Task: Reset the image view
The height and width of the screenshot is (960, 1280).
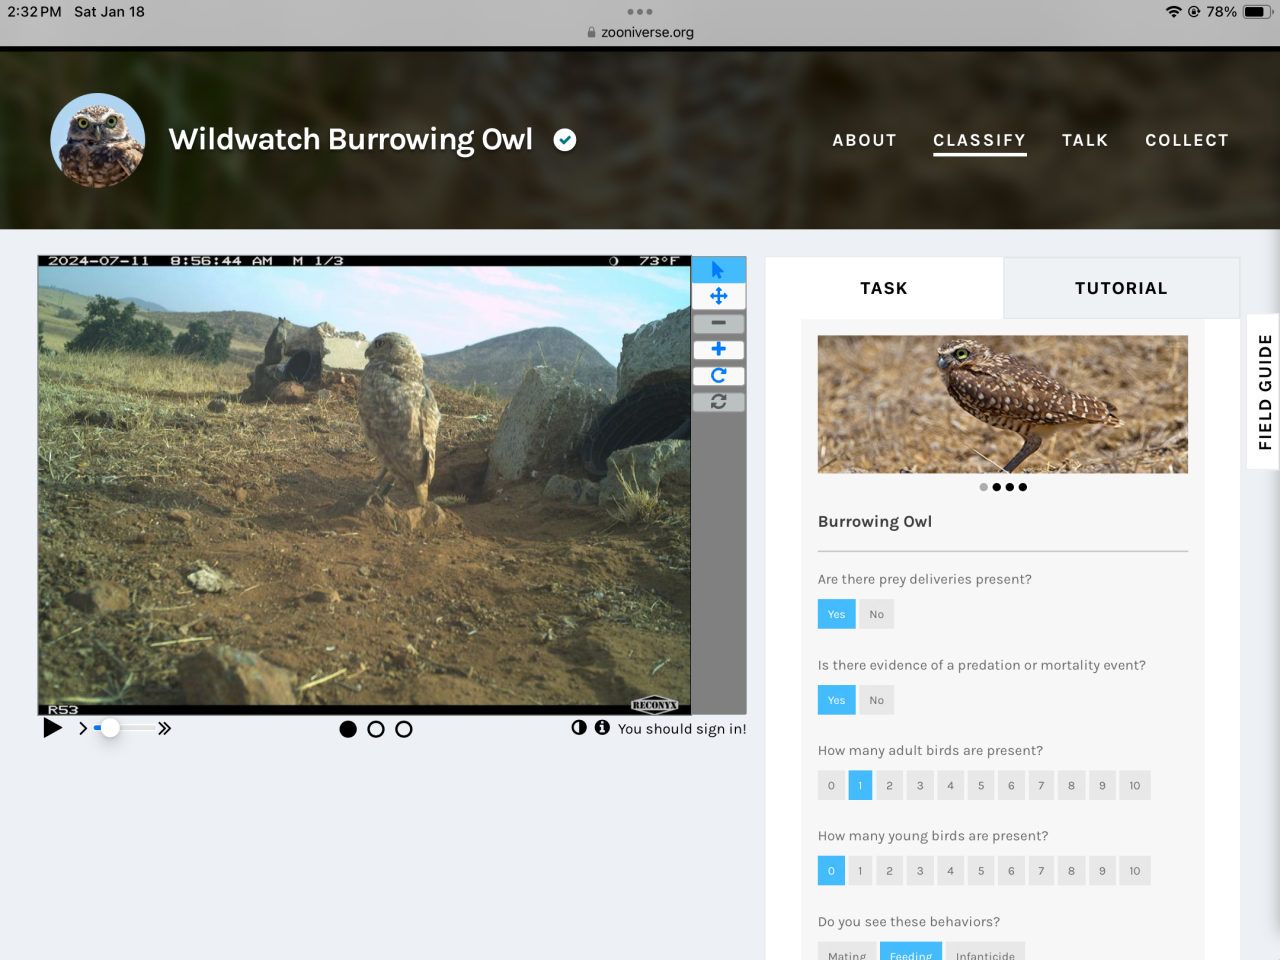Action: tap(718, 401)
